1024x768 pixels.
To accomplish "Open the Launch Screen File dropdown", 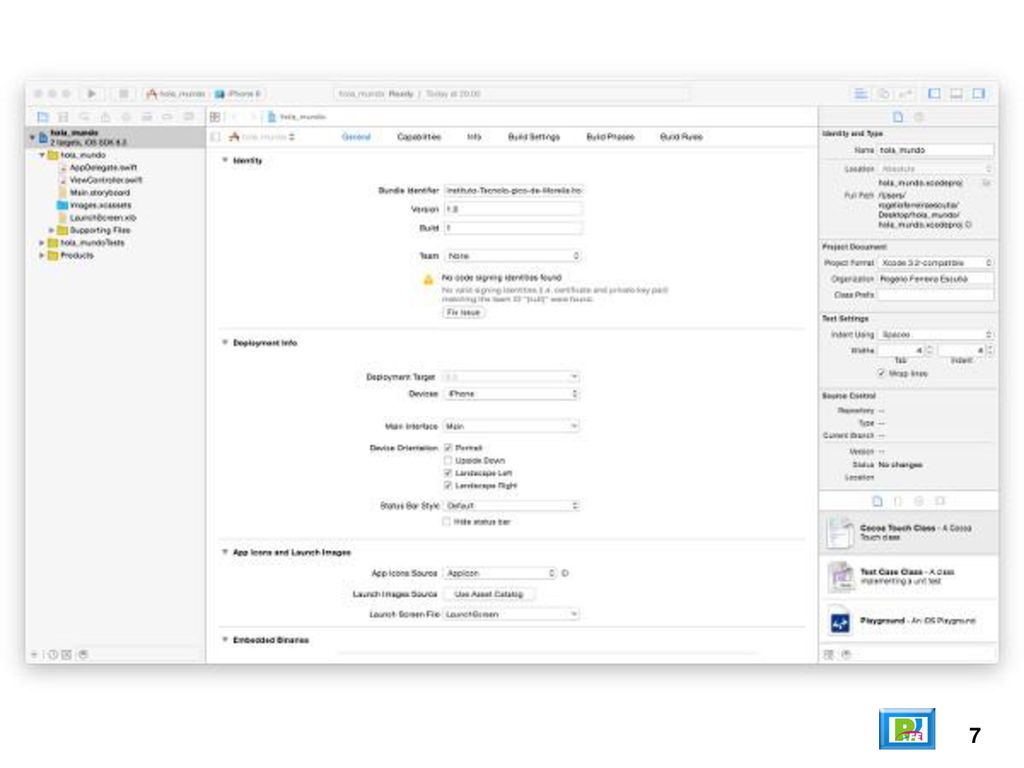I will click(x=511, y=615).
